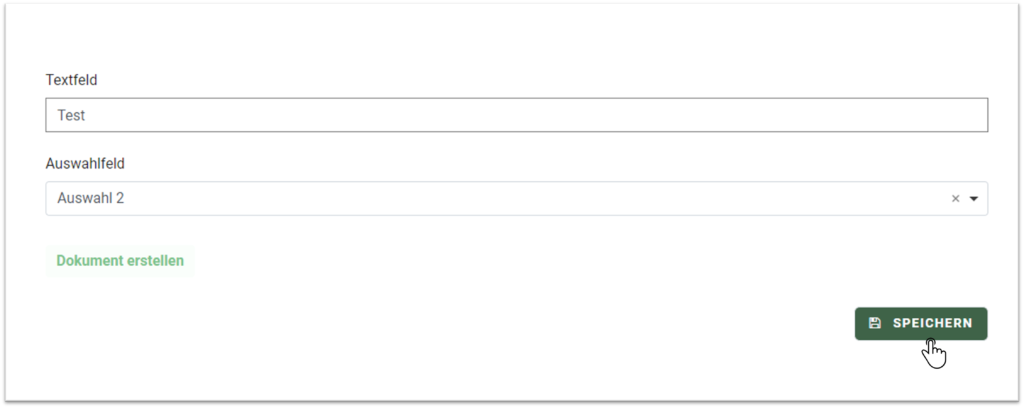This screenshot has width=1024, height=408.
Task: Click the middle of the Auswahlfeld box
Action: click(x=517, y=198)
